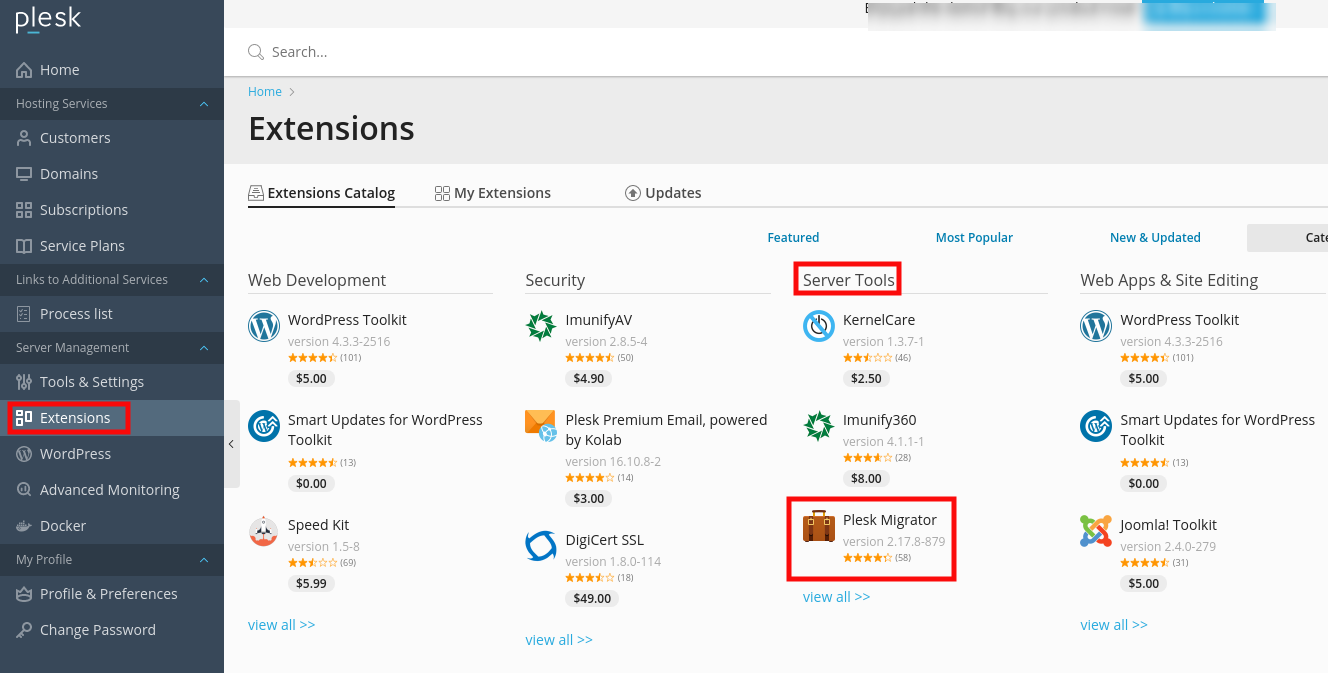Viewport: 1328px width, 673px height.
Task: Open ImunifyAV extension title
Action: (x=598, y=320)
